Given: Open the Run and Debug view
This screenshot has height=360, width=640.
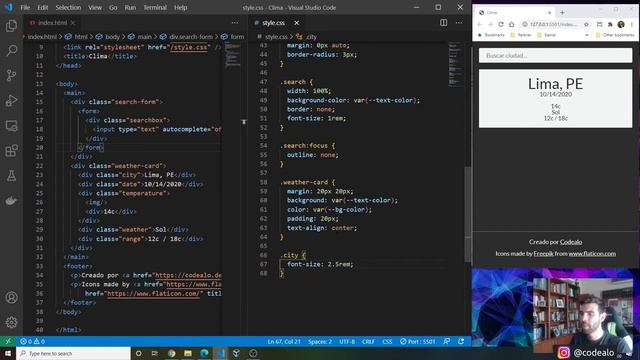Looking at the screenshot, I should (x=11, y=100).
